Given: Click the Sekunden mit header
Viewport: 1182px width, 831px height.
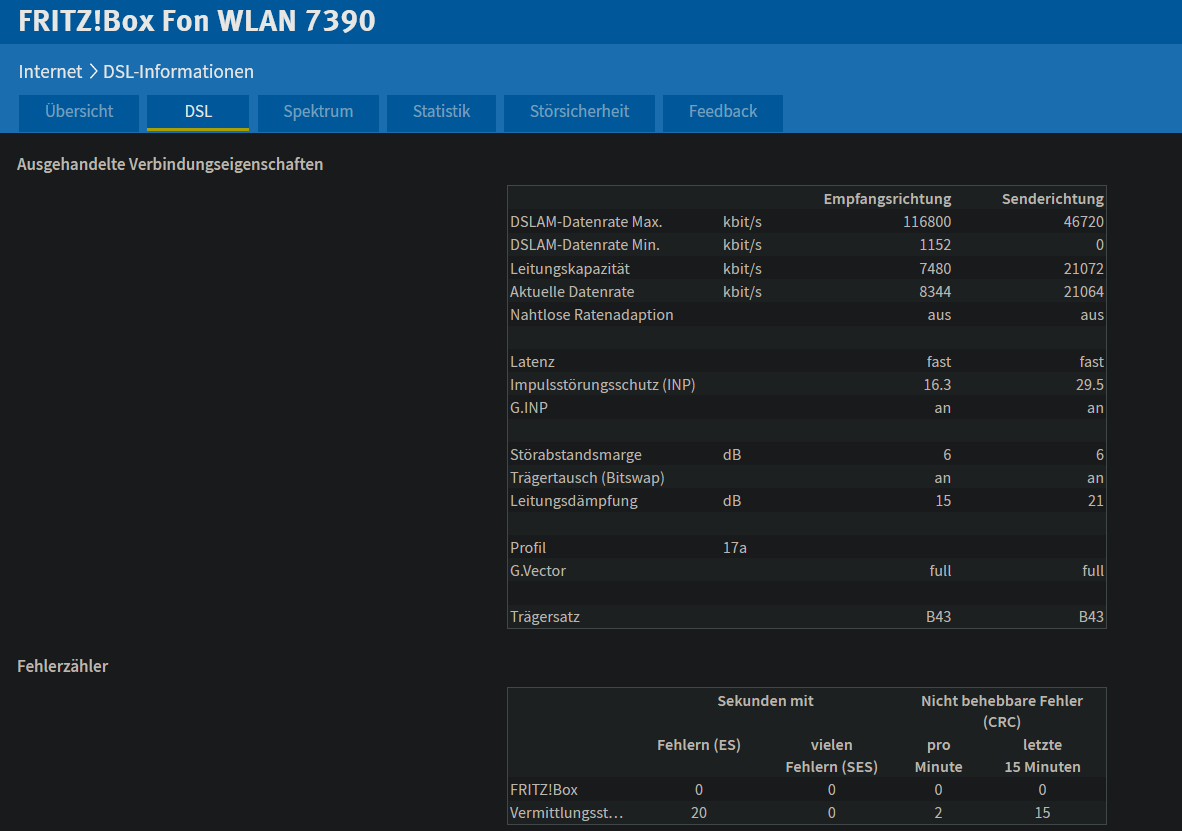Looking at the screenshot, I should click(x=765, y=701).
